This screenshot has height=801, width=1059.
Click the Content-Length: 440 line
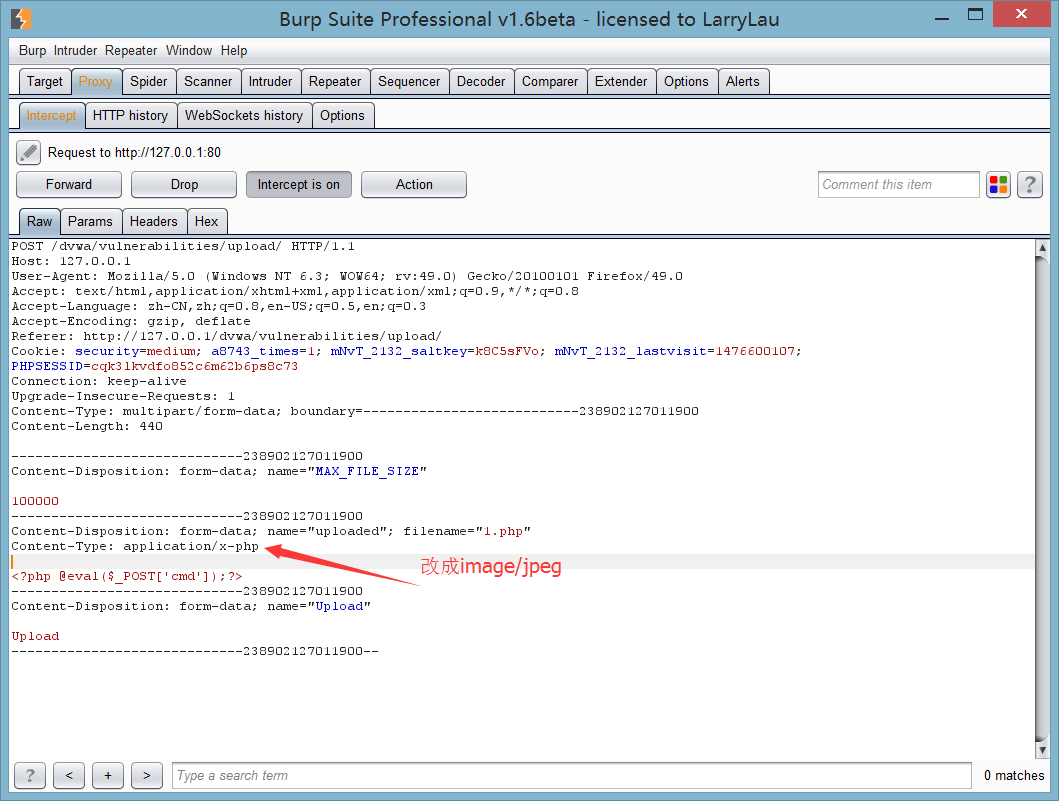[87, 426]
